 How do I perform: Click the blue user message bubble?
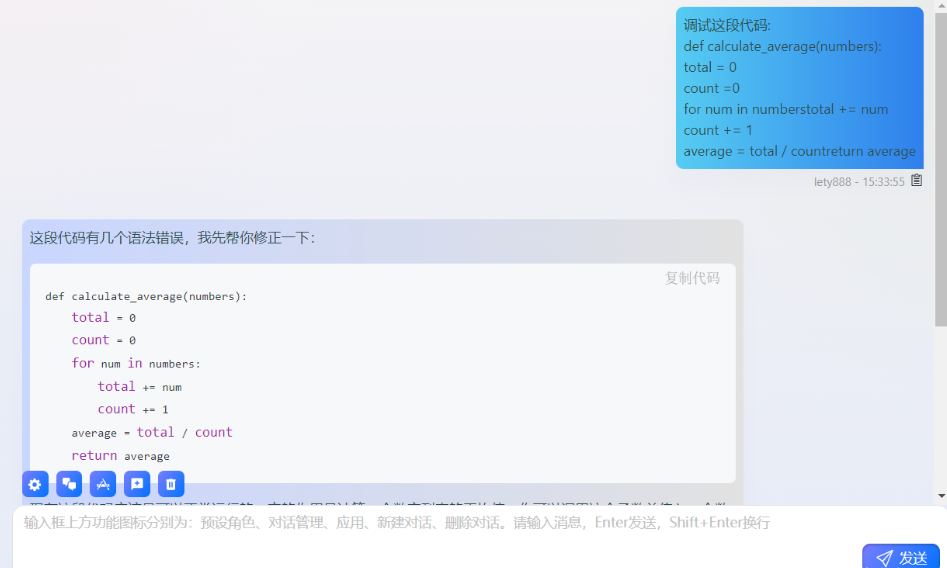pyautogui.click(x=799, y=88)
